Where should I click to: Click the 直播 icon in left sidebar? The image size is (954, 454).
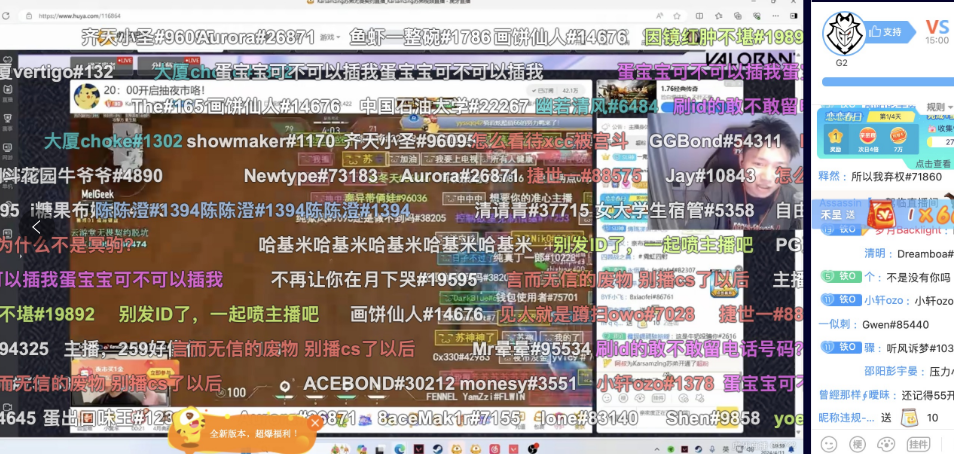8,93
